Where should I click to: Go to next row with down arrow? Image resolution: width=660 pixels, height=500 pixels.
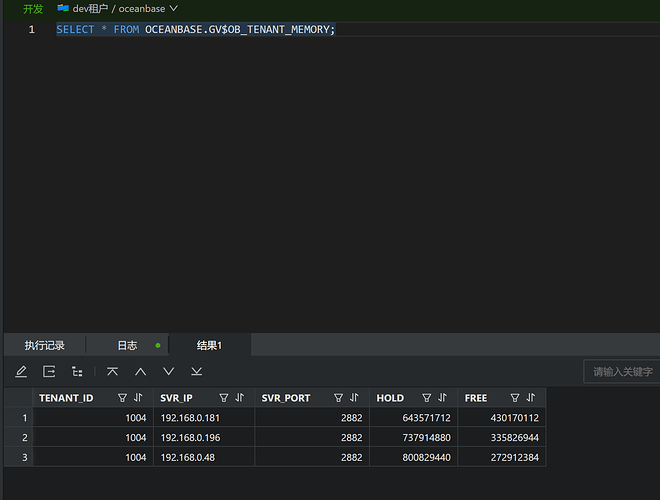168,372
